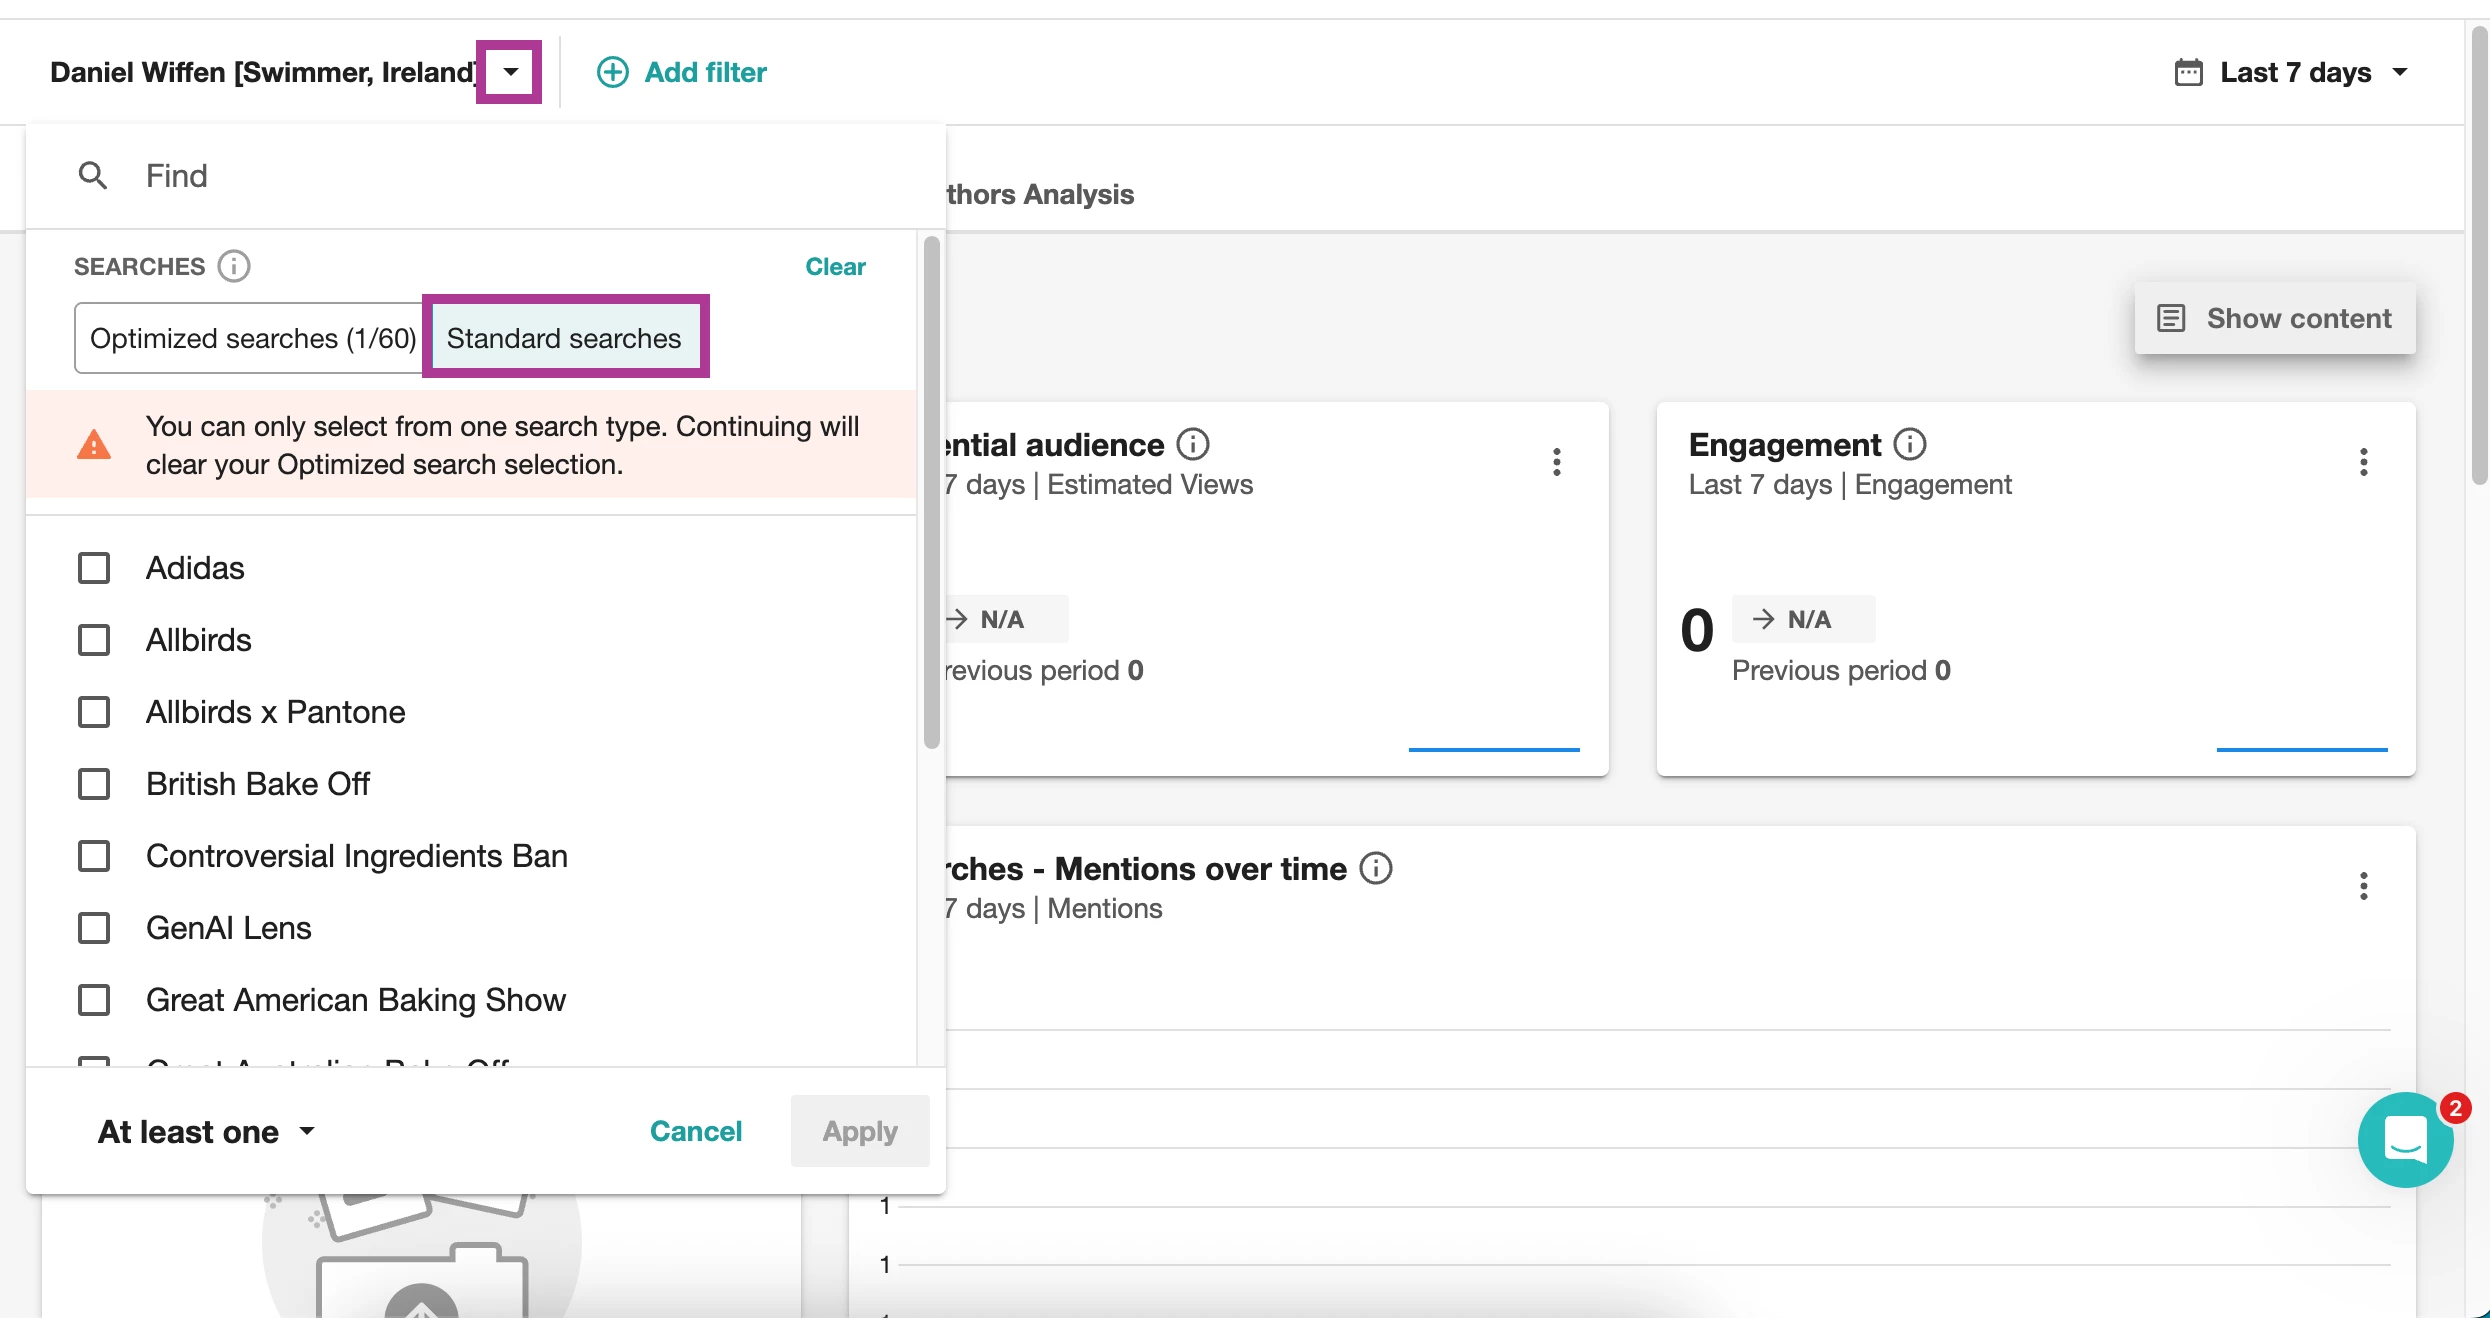The image size is (2490, 1318).
Task: Click the calendar icon beside Last 7 days
Action: click(2188, 72)
